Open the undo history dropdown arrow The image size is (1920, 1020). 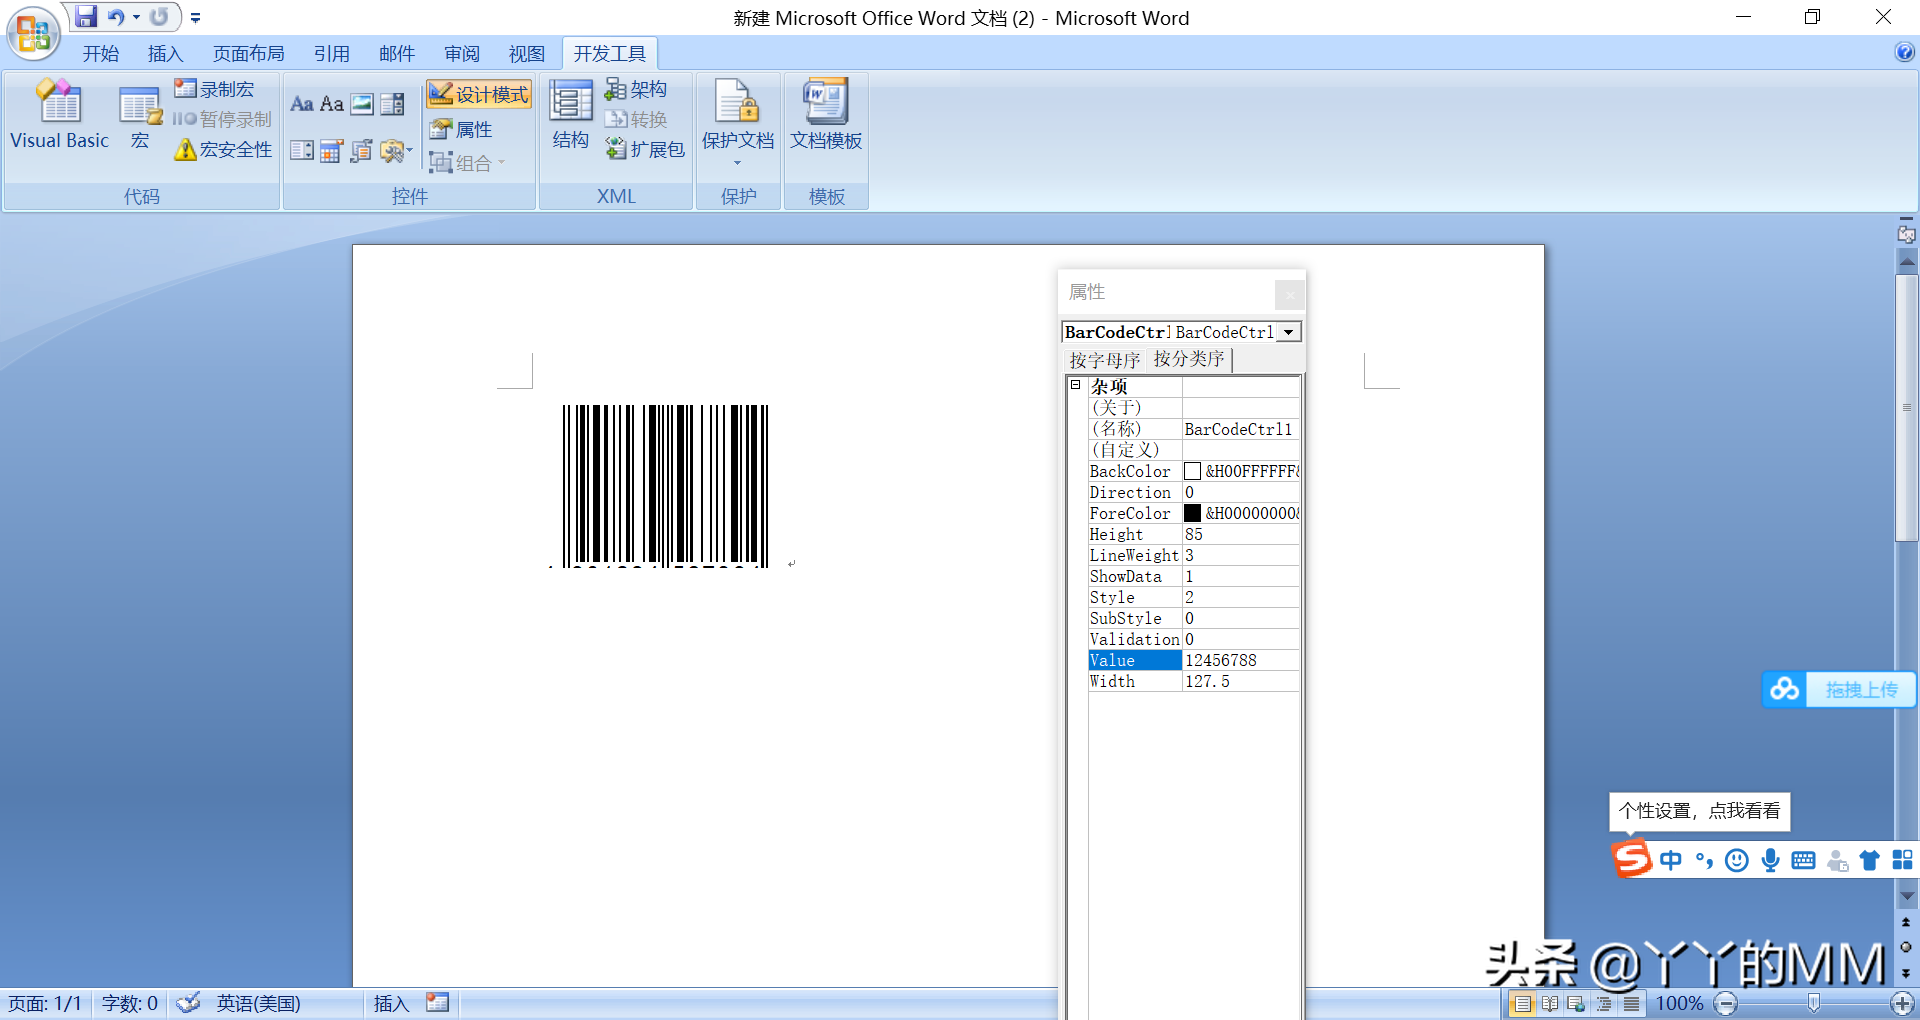point(136,17)
